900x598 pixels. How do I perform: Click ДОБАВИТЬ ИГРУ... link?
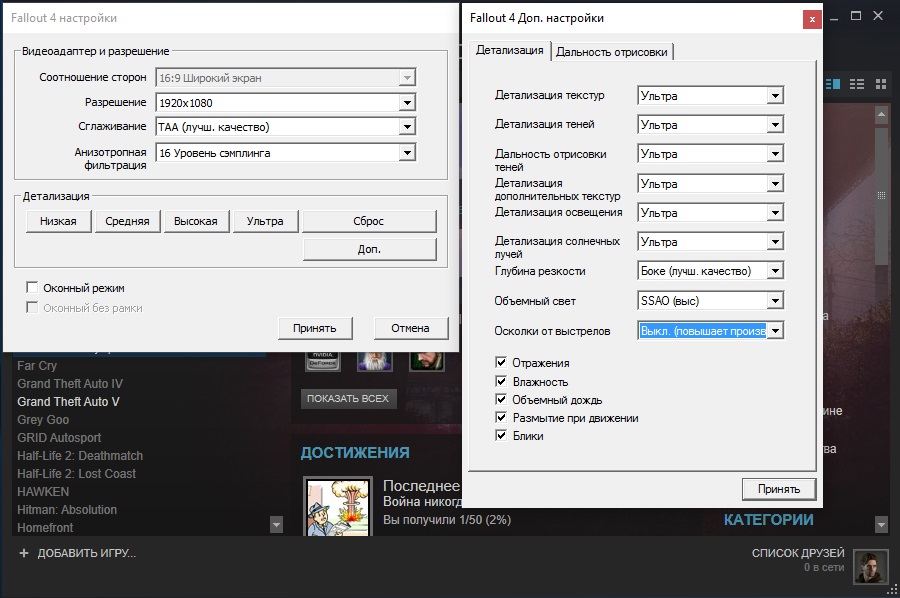[x=87, y=553]
